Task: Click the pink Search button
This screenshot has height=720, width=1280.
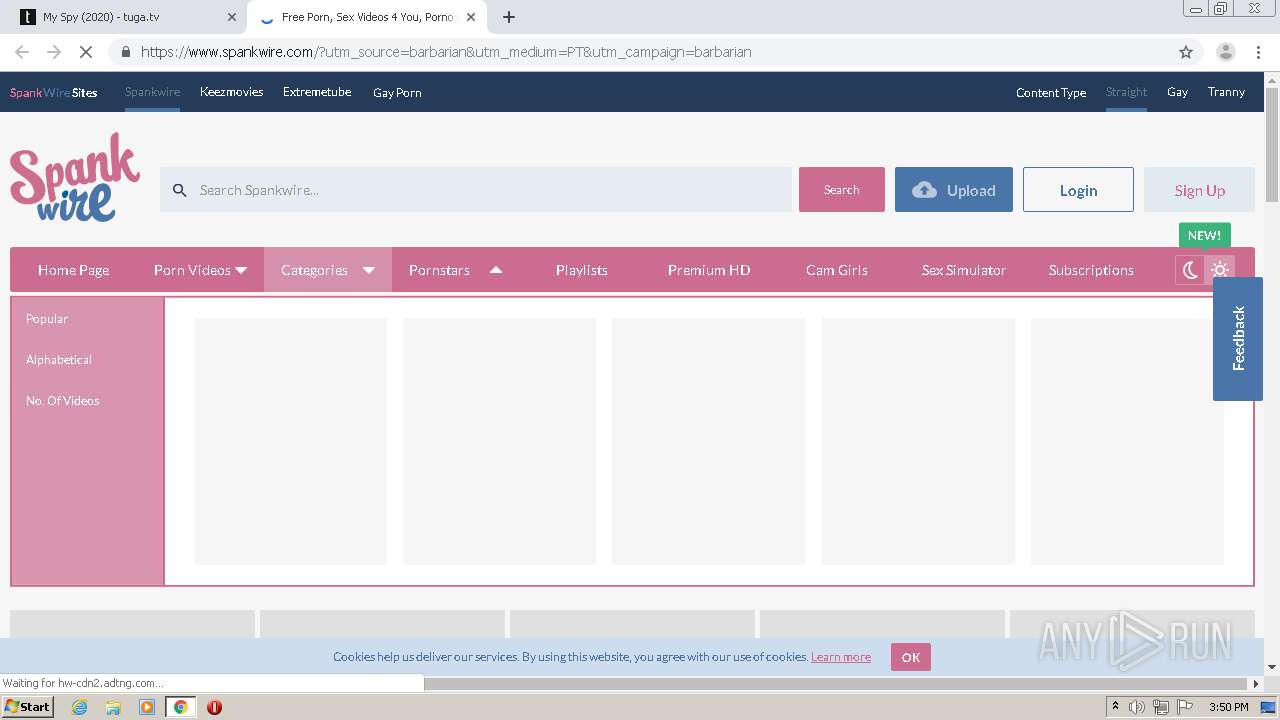Action: [x=842, y=190]
